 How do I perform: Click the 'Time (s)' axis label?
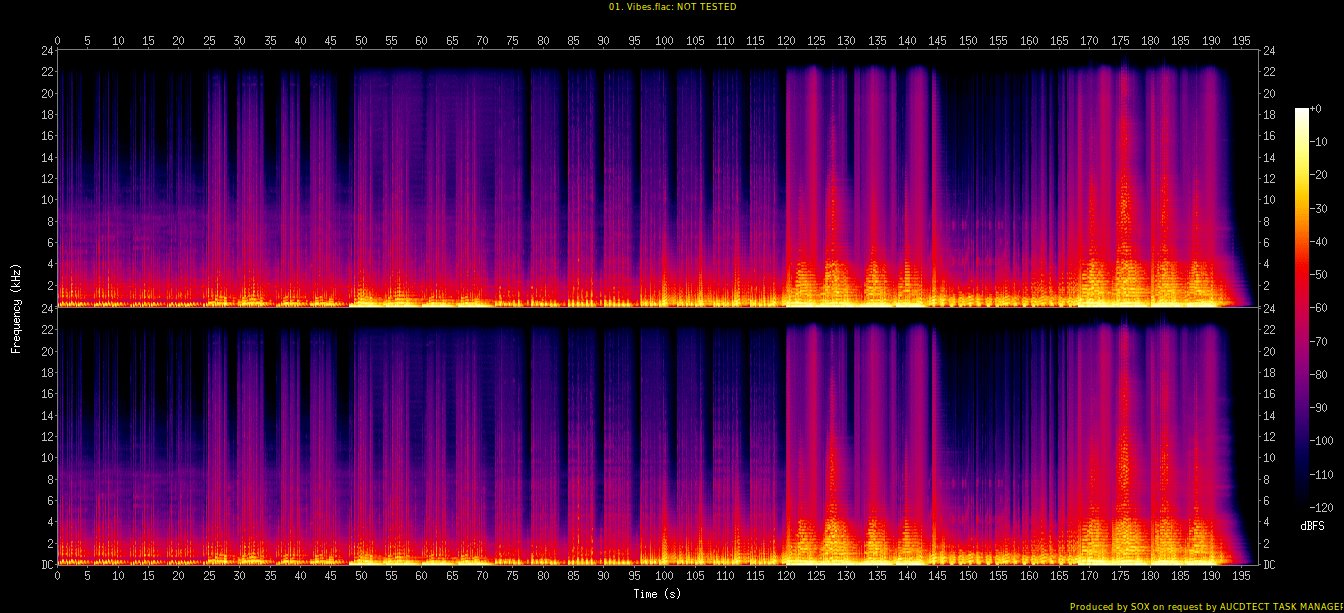(x=657, y=594)
